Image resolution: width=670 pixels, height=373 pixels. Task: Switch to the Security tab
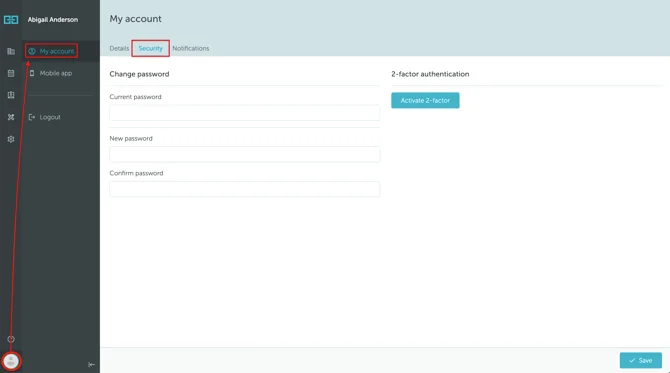click(150, 48)
